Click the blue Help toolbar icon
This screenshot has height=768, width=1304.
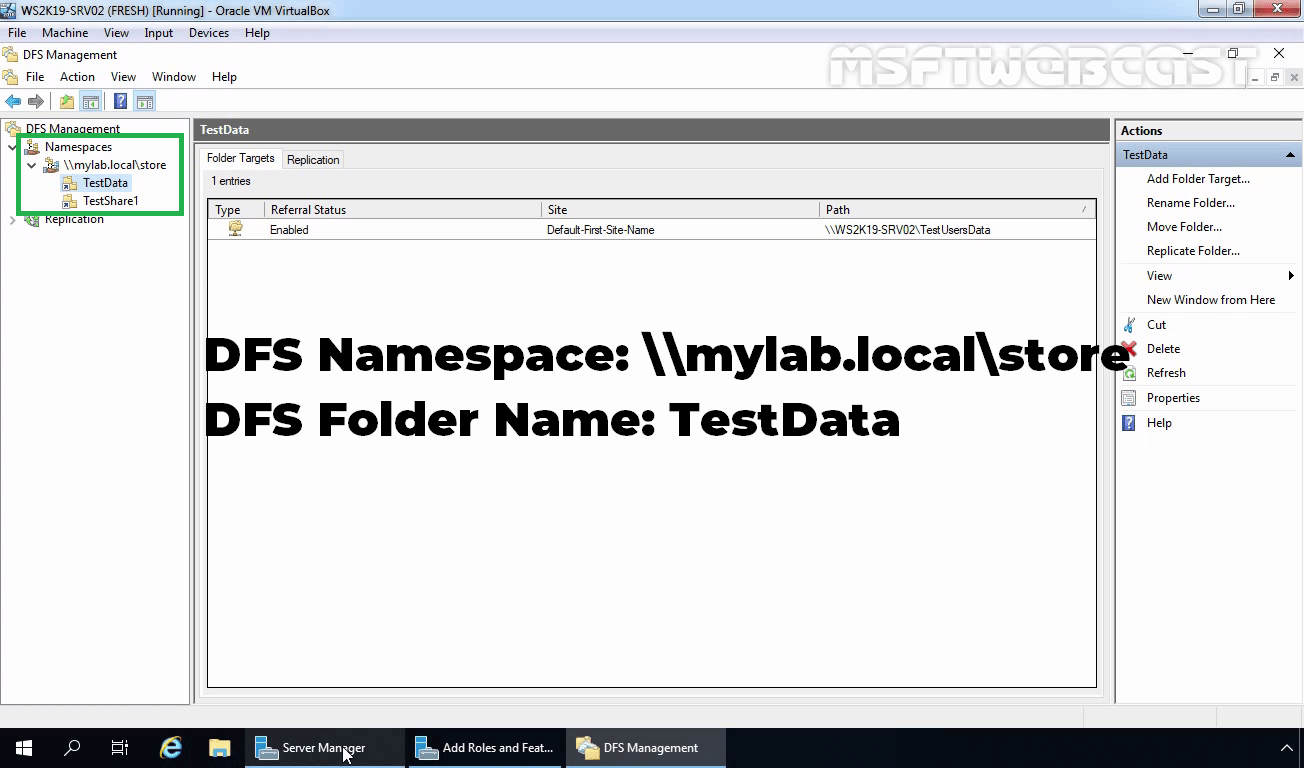click(120, 101)
